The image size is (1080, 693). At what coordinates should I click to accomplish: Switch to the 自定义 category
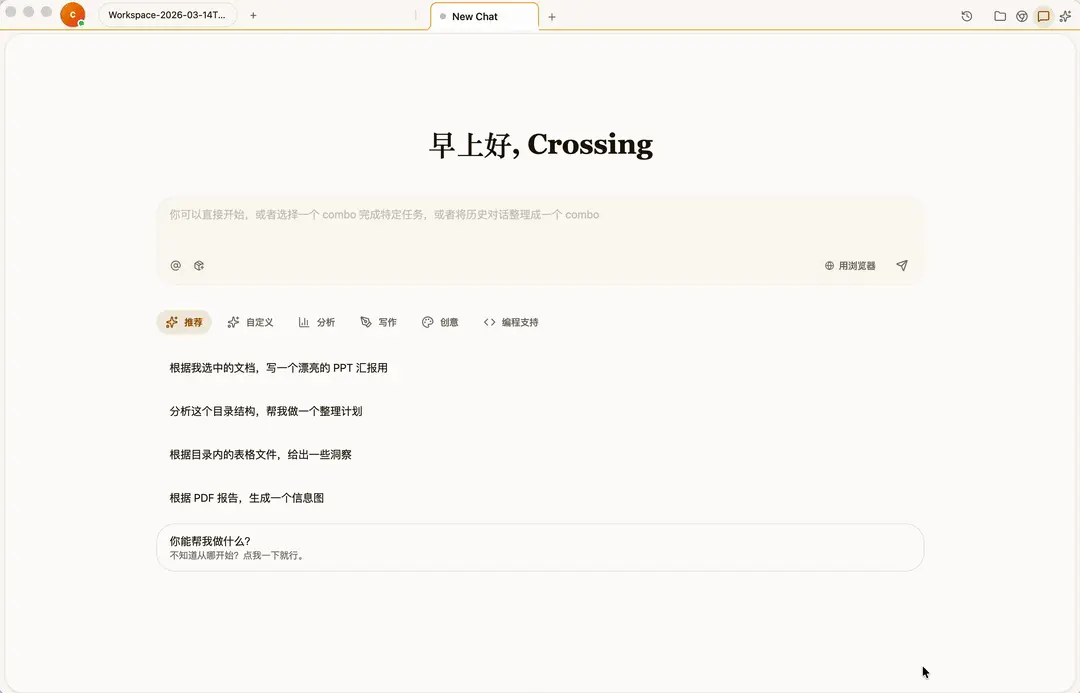[250, 322]
